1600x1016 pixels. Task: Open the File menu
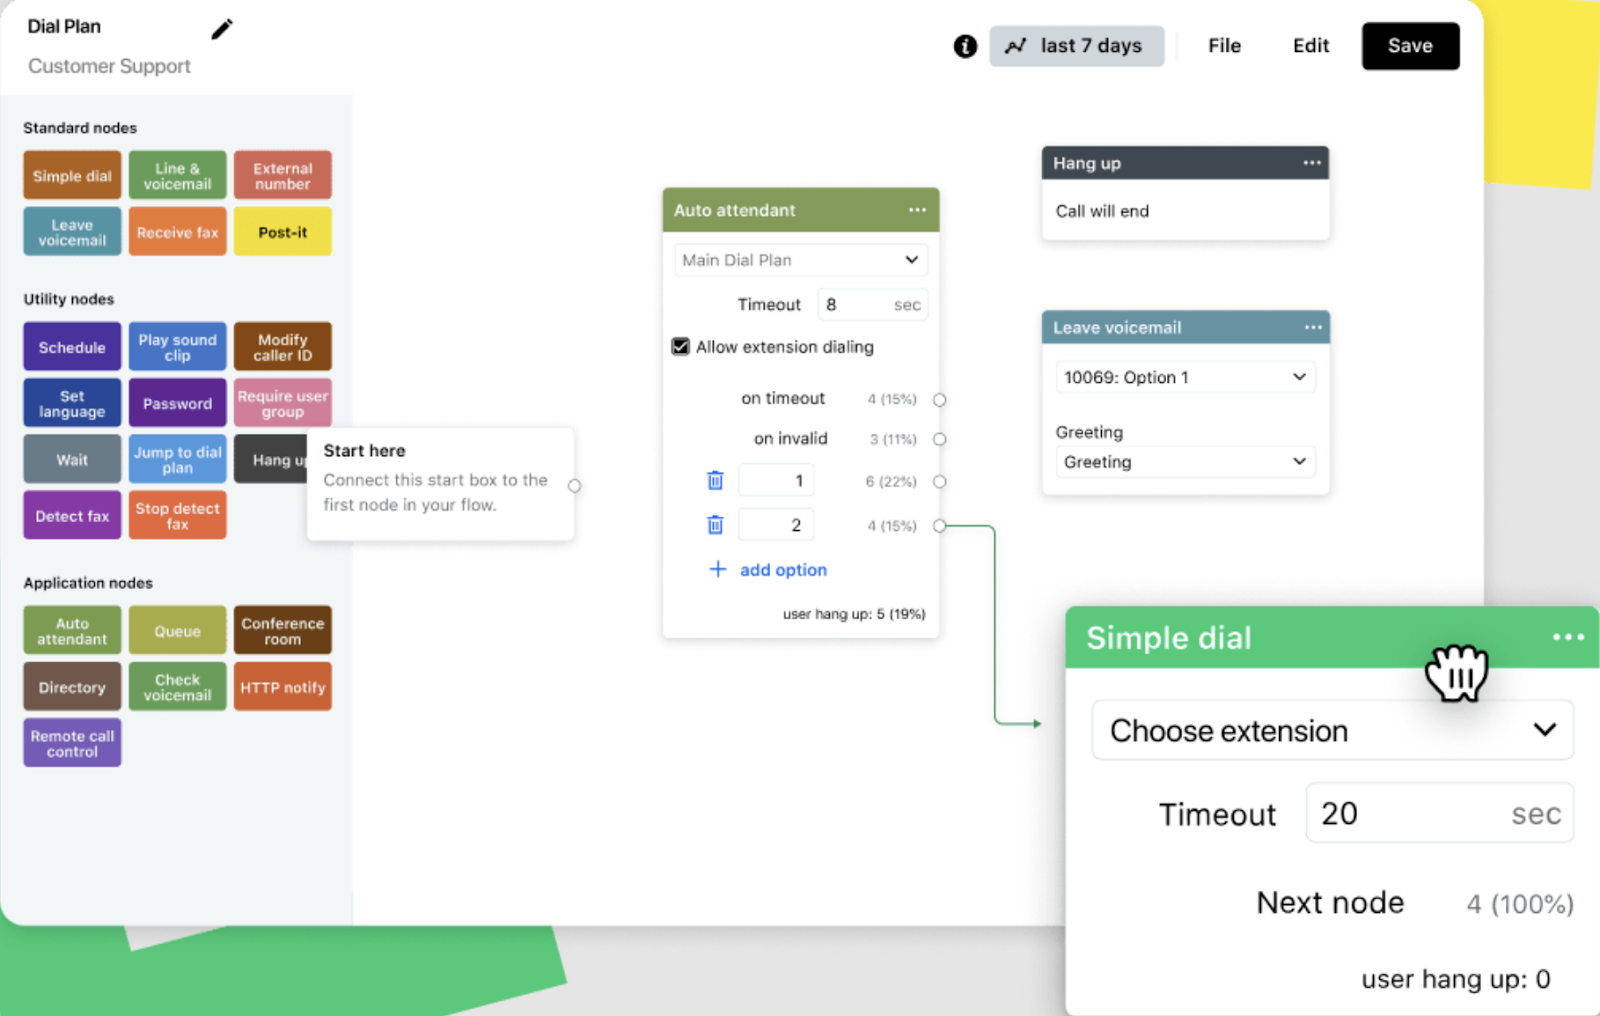pos(1224,46)
